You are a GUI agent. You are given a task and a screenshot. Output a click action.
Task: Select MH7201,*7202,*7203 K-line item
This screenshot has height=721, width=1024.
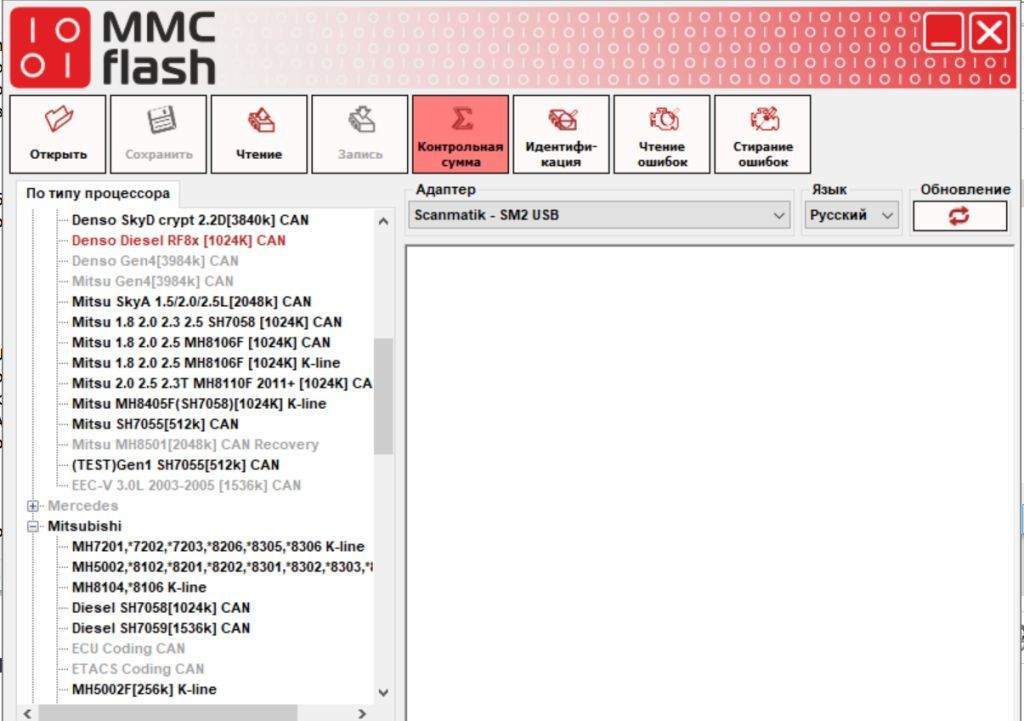pyautogui.click(x=218, y=547)
